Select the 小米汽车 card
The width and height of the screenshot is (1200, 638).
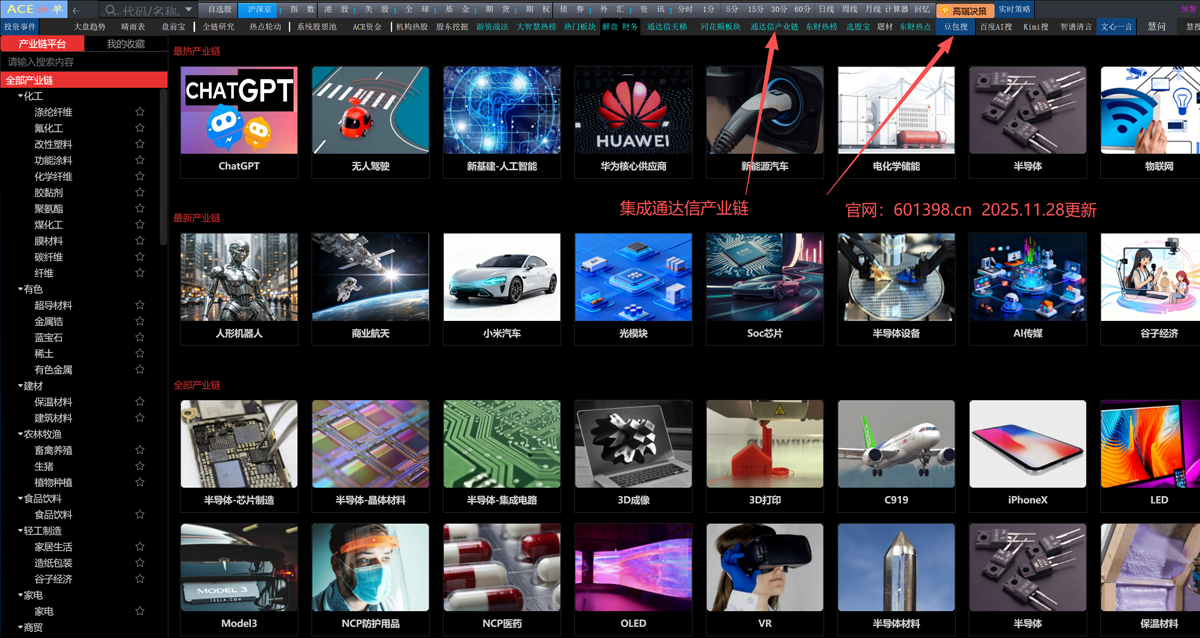(502, 290)
